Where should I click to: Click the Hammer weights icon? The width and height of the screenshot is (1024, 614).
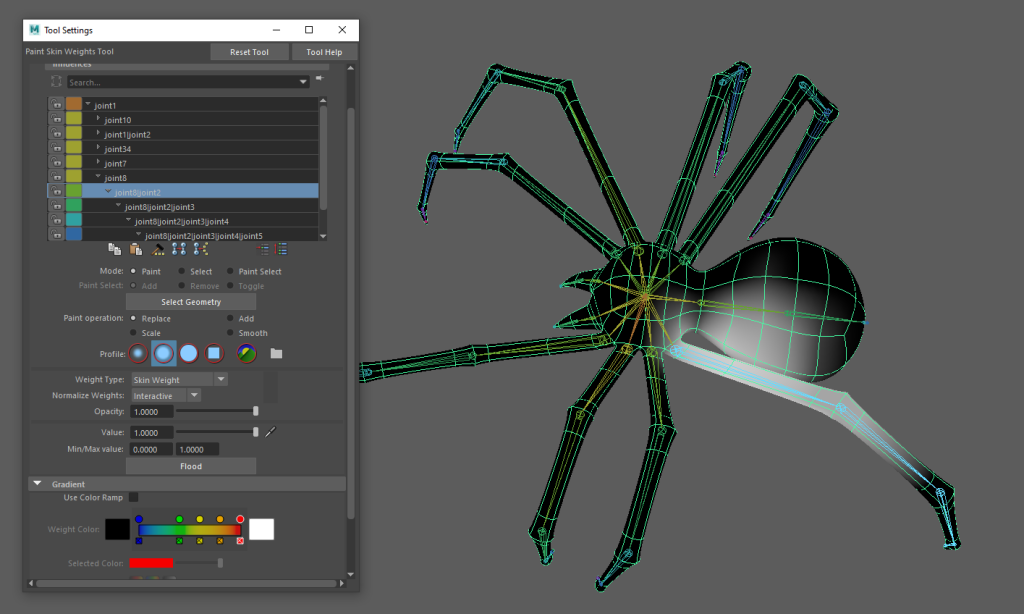click(x=157, y=249)
